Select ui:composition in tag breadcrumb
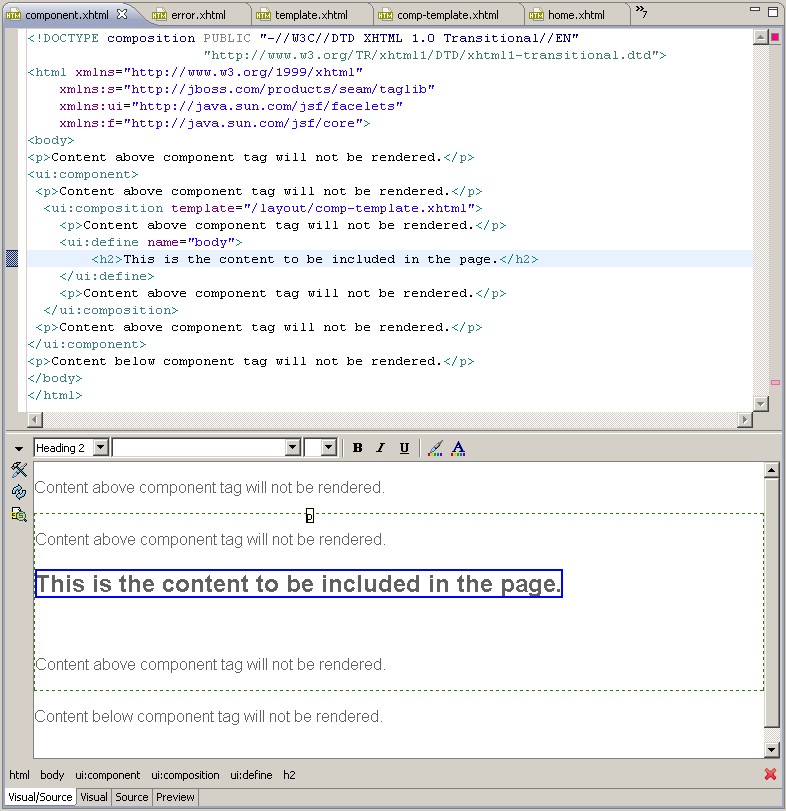The width and height of the screenshot is (786, 811). [185, 775]
